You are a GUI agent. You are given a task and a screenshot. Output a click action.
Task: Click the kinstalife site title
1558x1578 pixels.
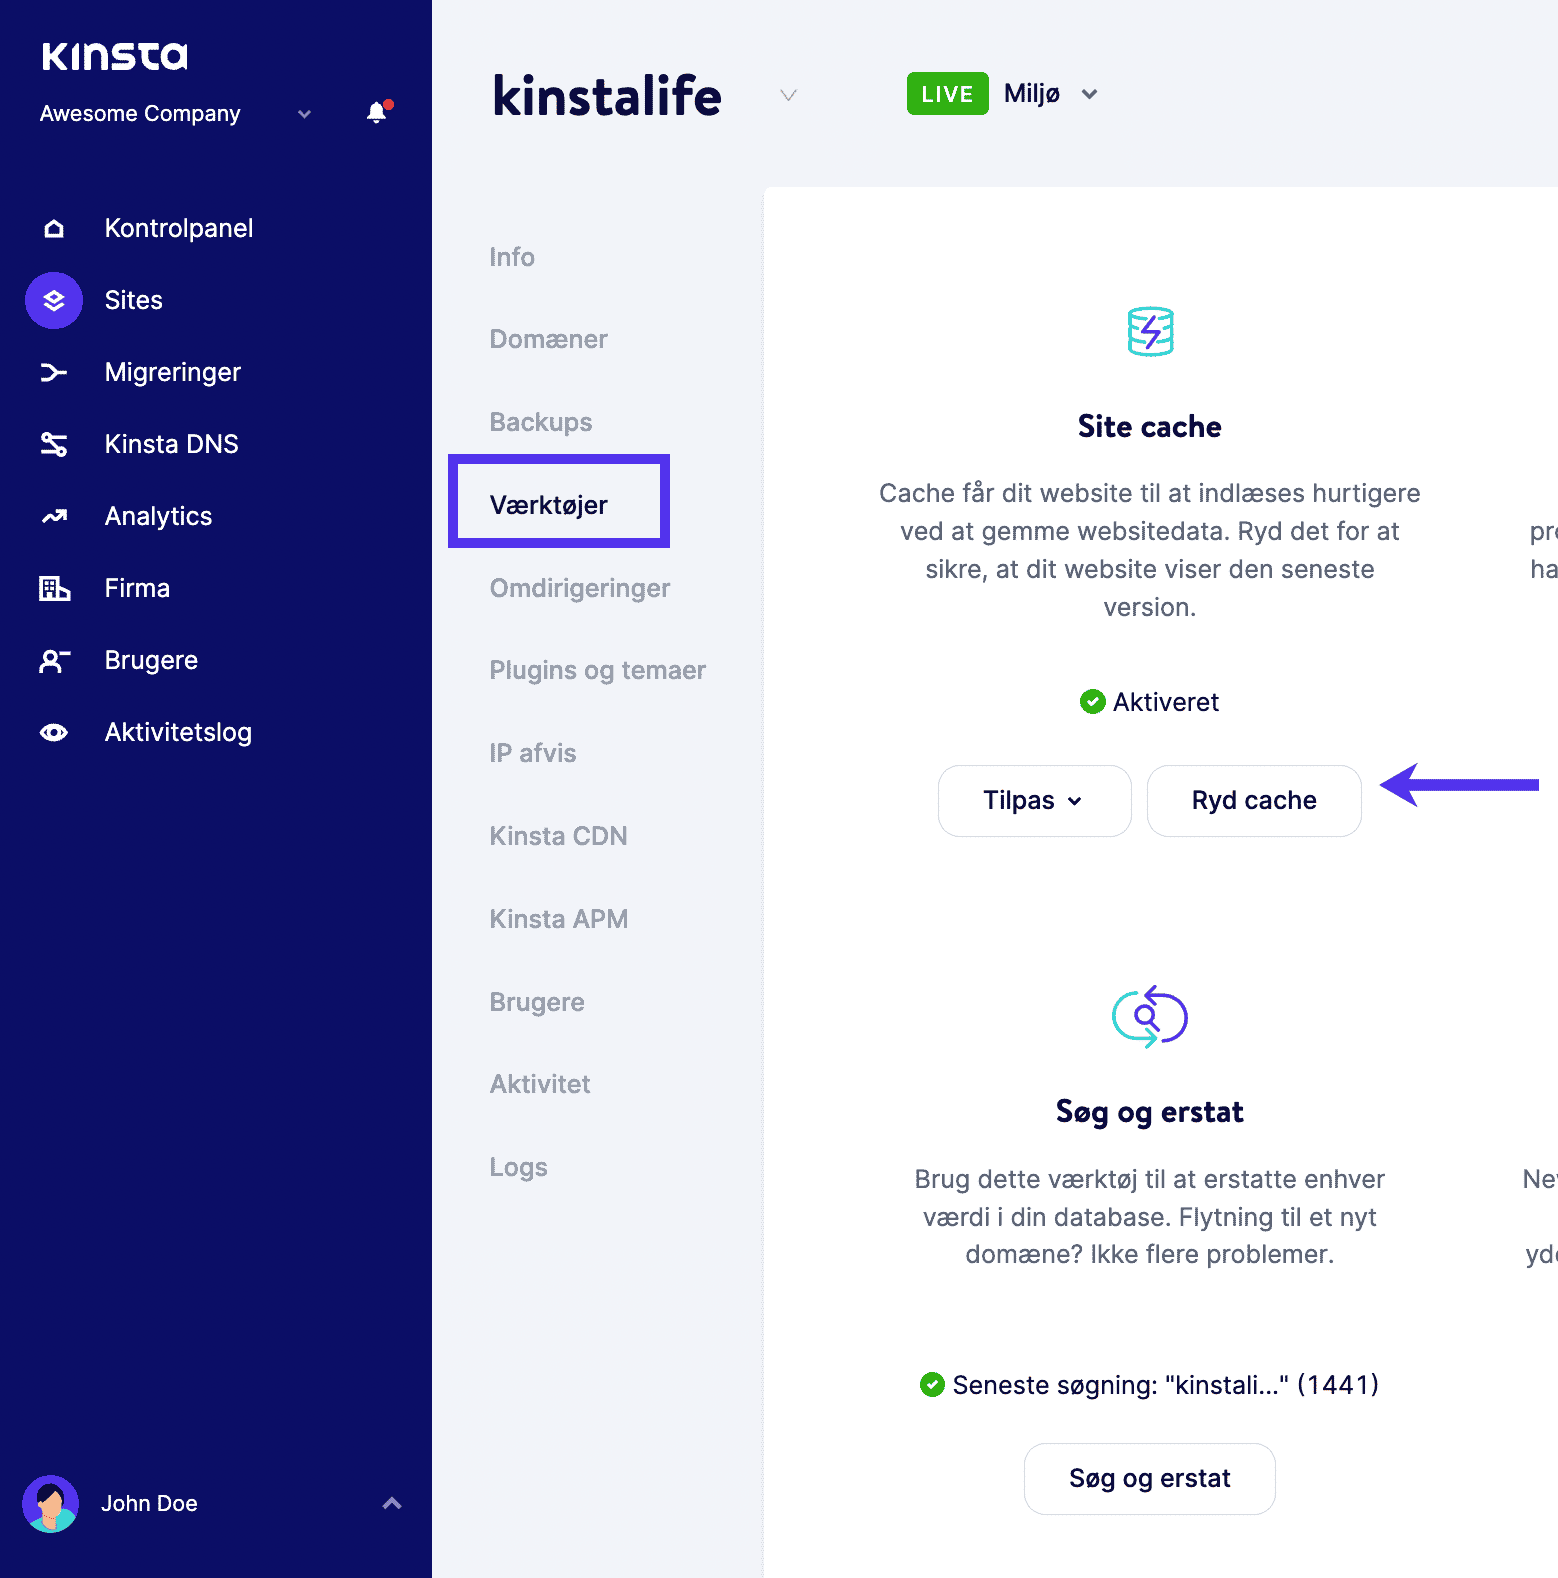[x=607, y=96]
